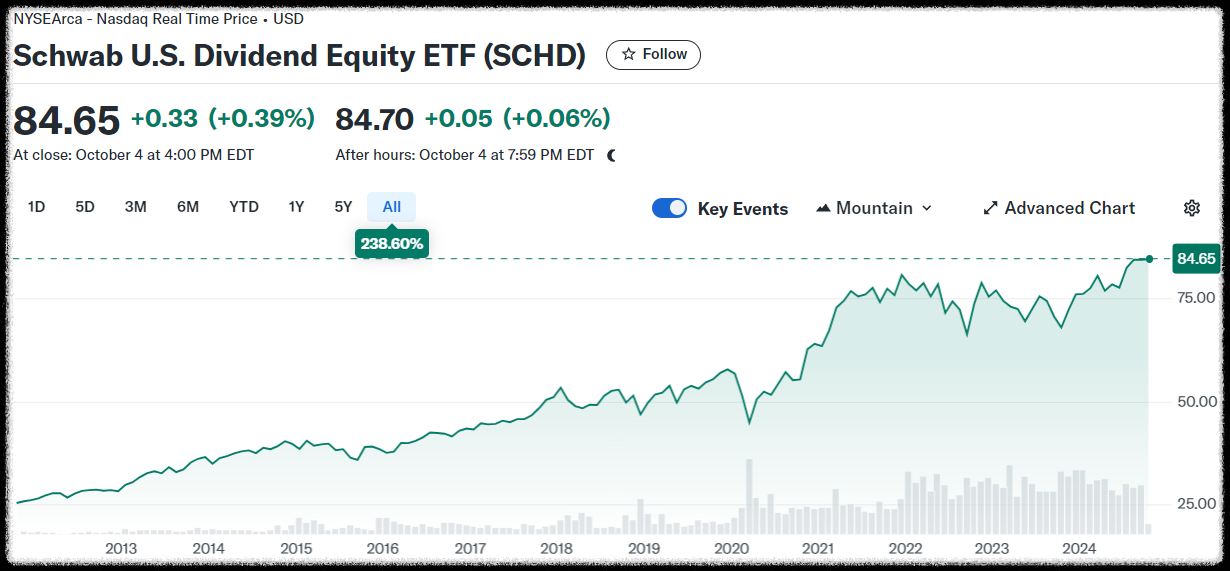Select the 5Y time range
Viewport: 1230px width, 571px height.
tap(343, 207)
